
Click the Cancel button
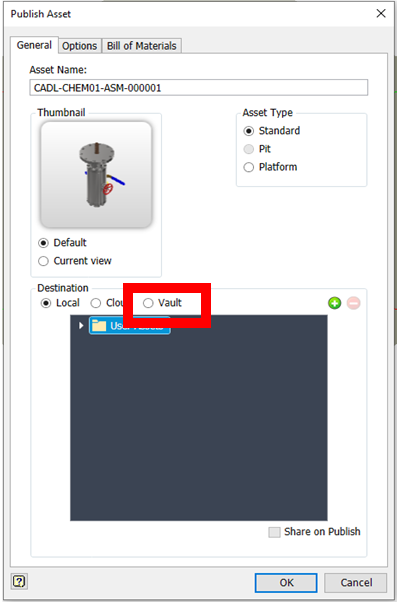tap(356, 582)
